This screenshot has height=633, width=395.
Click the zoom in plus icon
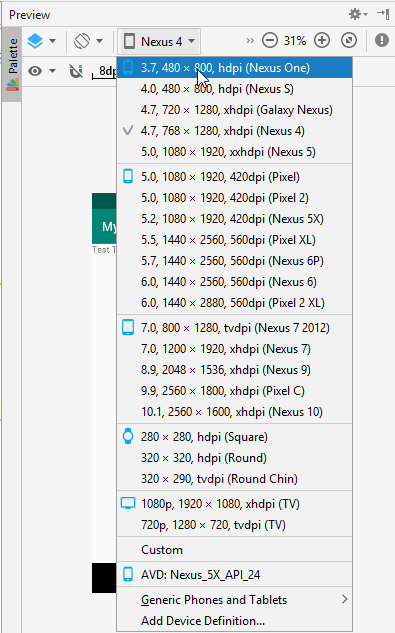(322, 40)
